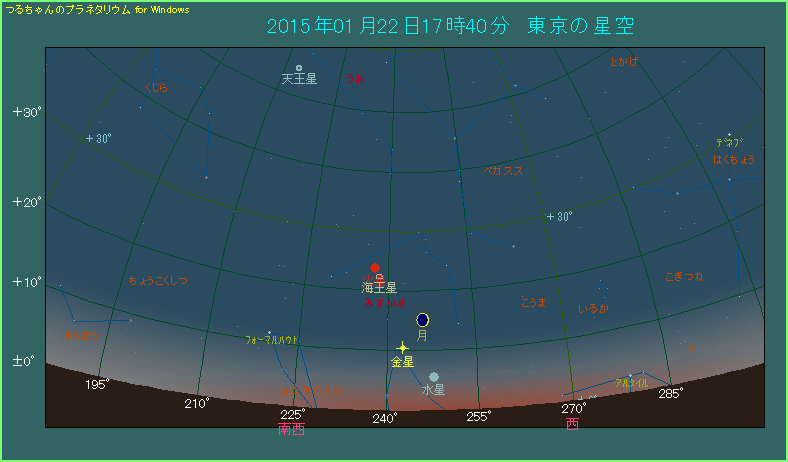Click the +20° altitude label on left axis

26,202
